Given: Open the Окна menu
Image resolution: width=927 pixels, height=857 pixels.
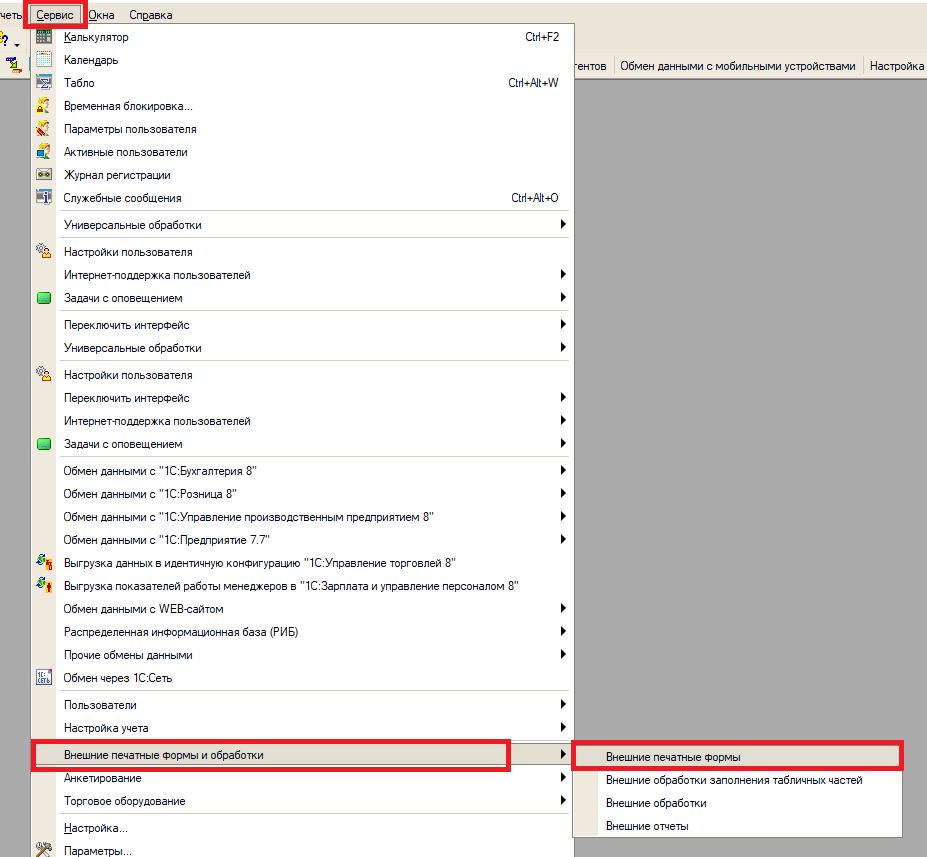Looking at the screenshot, I should tap(101, 15).
